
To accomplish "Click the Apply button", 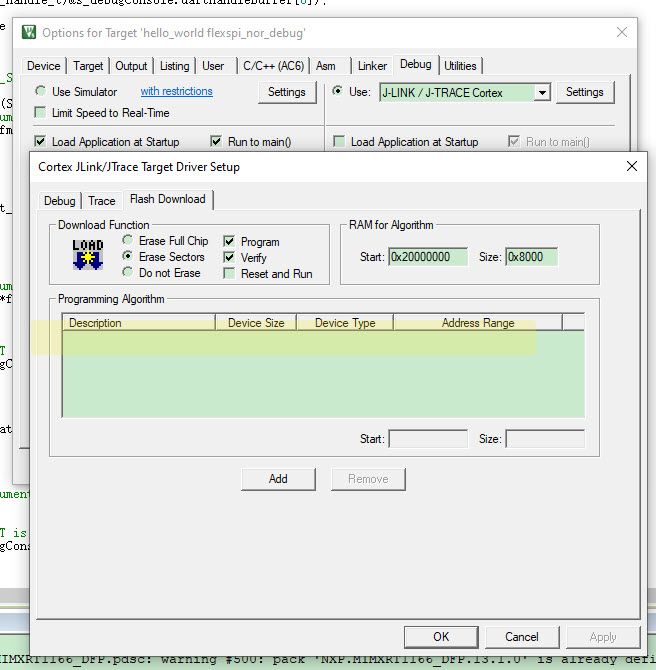I will 603,637.
